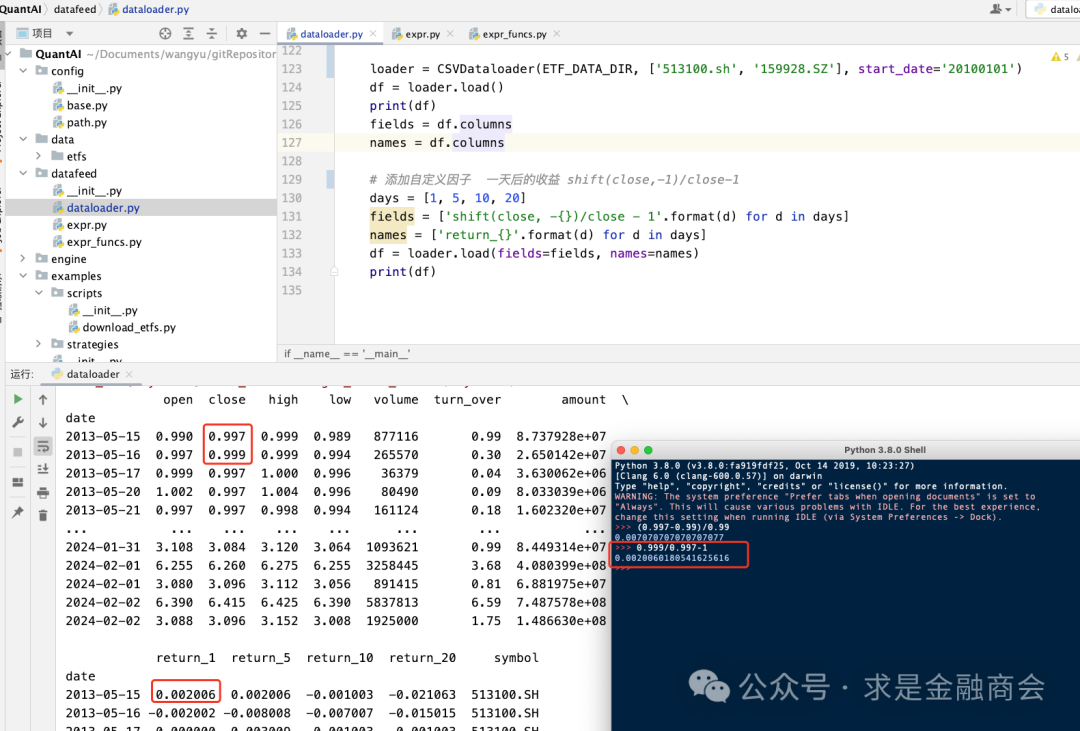Expand the engine folder
The width and height of the screenshot is (1080, 731).
(x=23, y=259)
